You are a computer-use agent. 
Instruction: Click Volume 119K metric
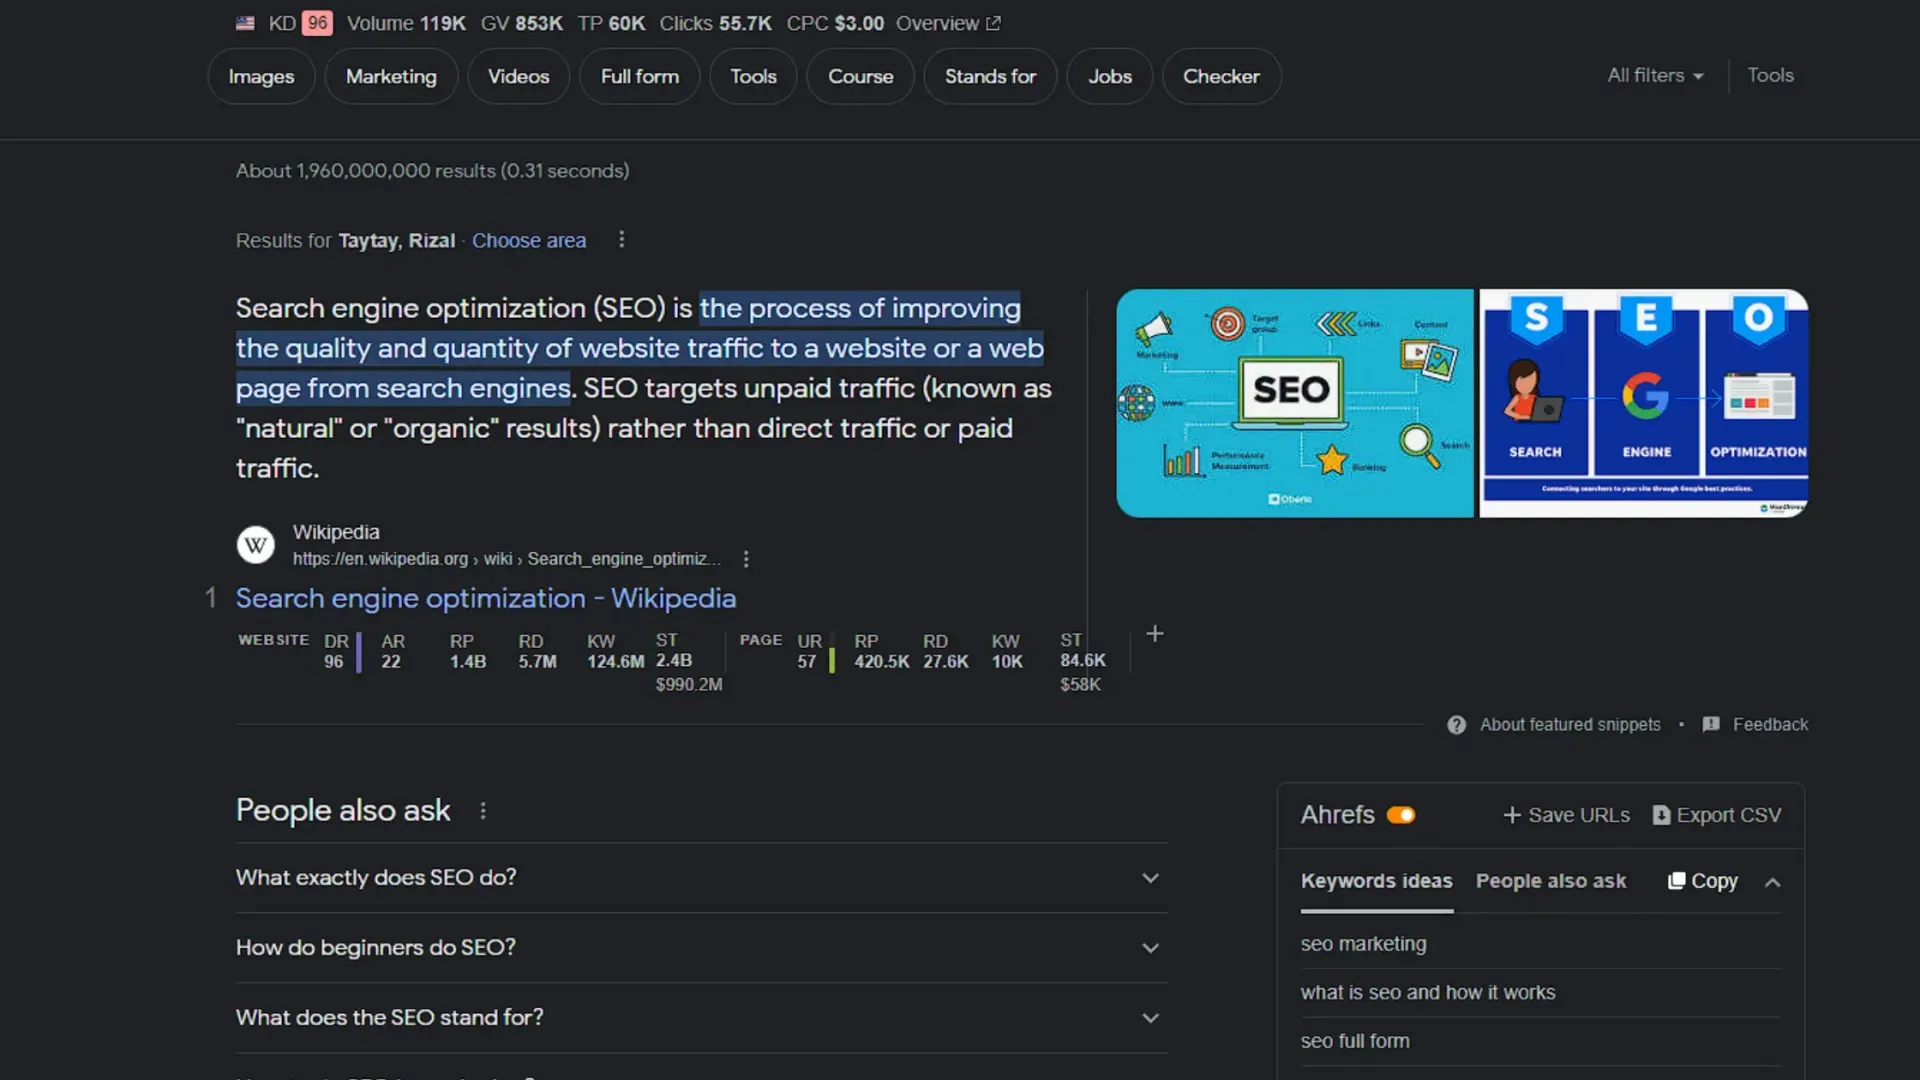tap(406, 23)
